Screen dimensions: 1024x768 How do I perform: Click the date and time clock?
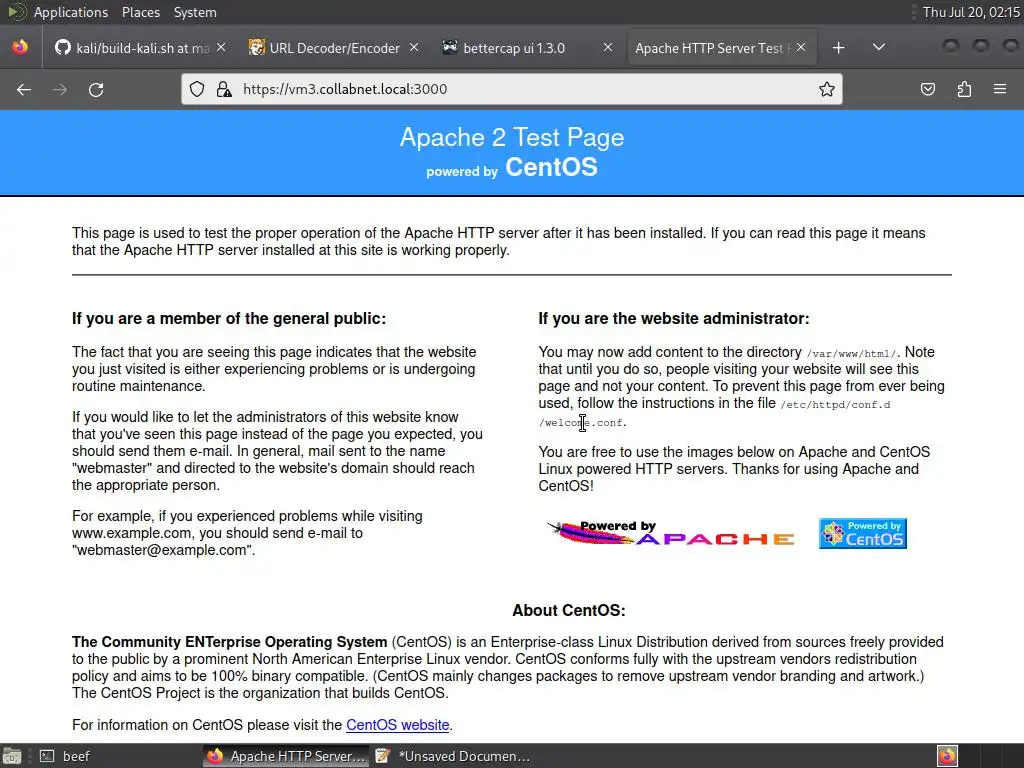(x=971, y=12)
